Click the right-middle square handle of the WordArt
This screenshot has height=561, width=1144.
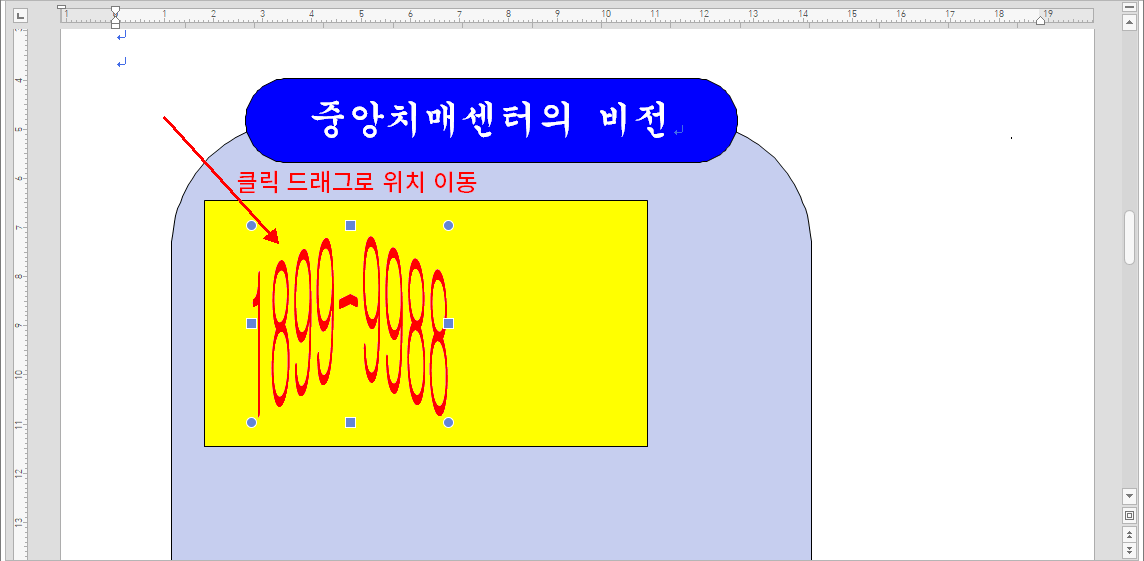pyautogui.click(x=449, y=323)
